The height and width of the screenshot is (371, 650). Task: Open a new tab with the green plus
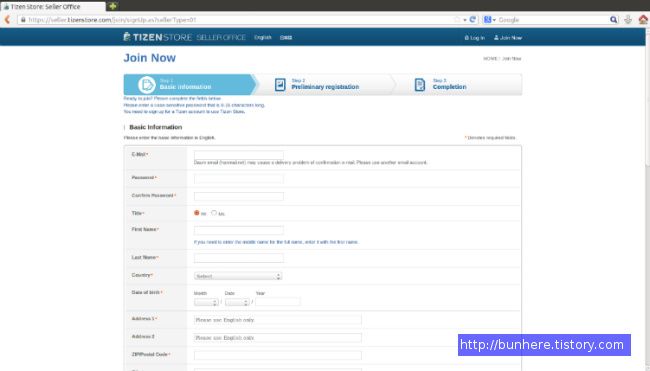tap(112, 6)
